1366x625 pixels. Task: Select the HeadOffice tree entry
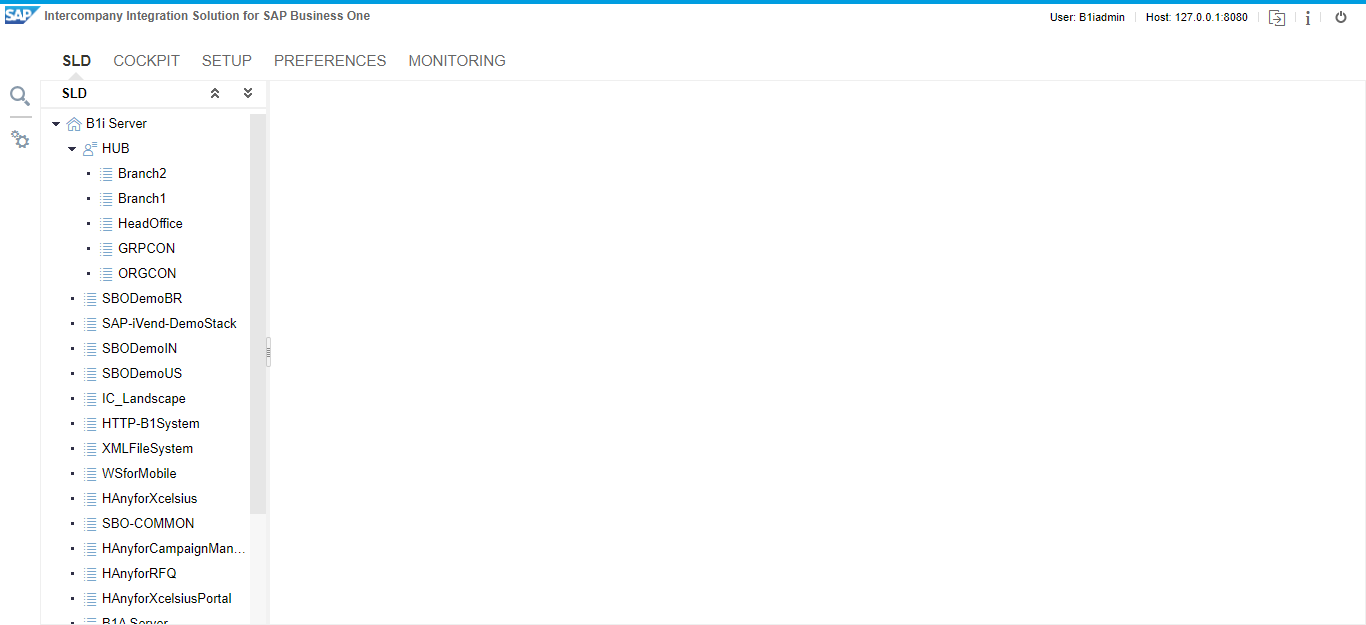click(x=150, y=224)
